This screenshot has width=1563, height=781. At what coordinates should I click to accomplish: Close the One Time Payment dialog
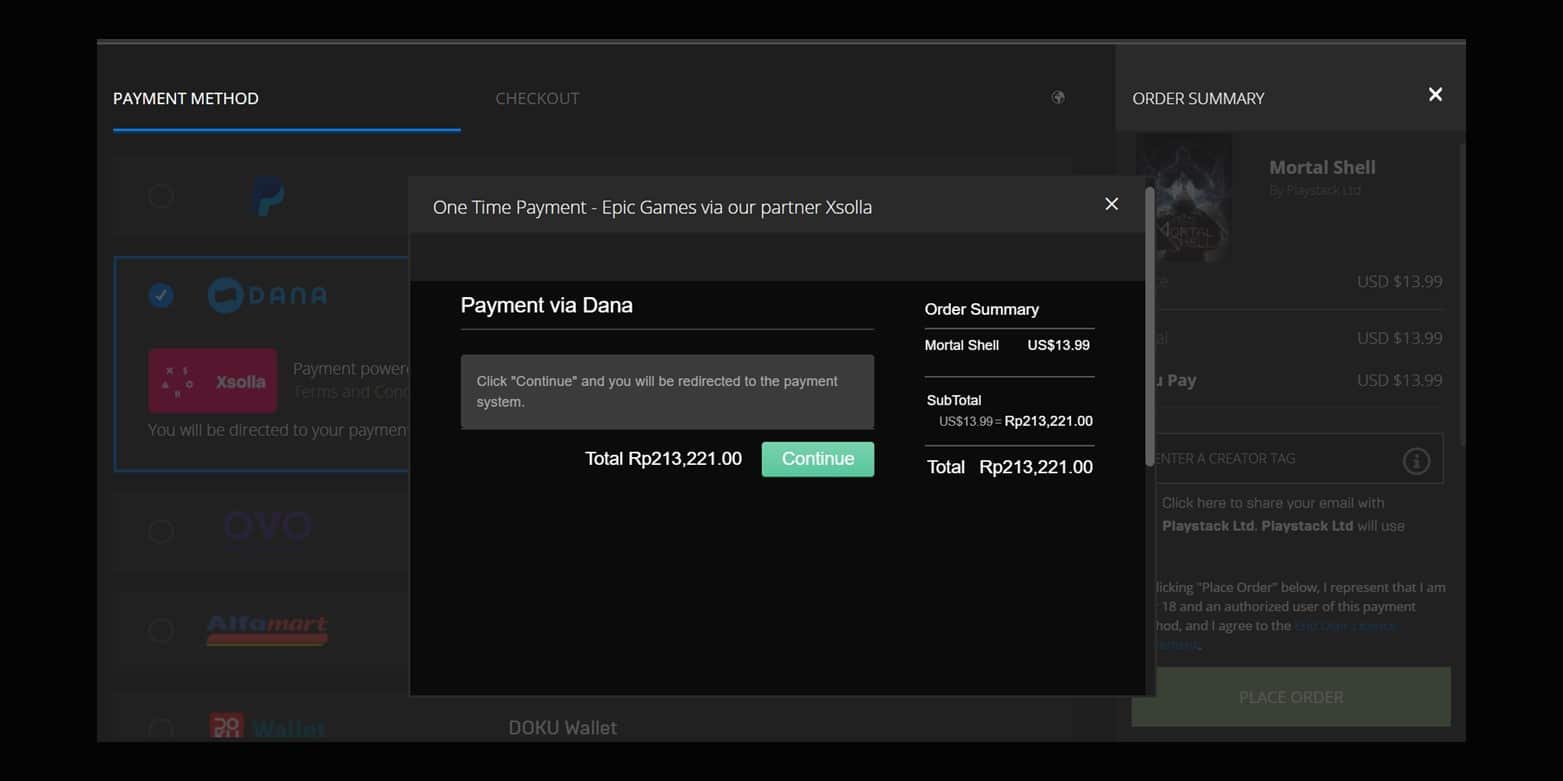point(1111,204)
